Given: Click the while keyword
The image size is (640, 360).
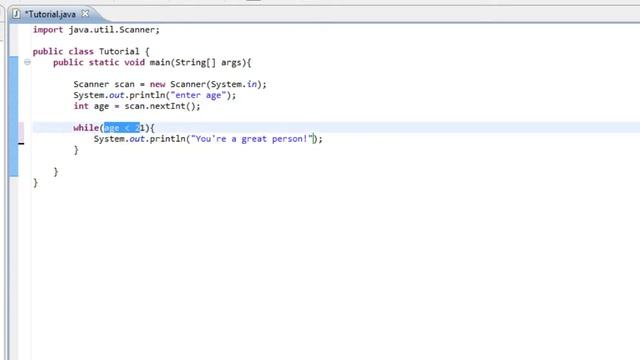Looking at the screenshot, I should tap(86, 128).
